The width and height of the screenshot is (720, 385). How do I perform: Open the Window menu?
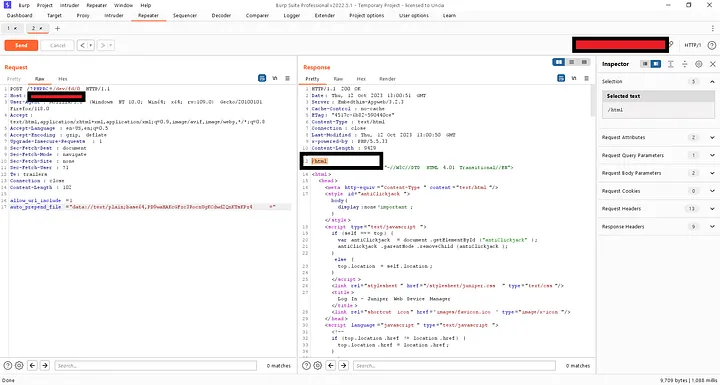click(x=123, y=6)
